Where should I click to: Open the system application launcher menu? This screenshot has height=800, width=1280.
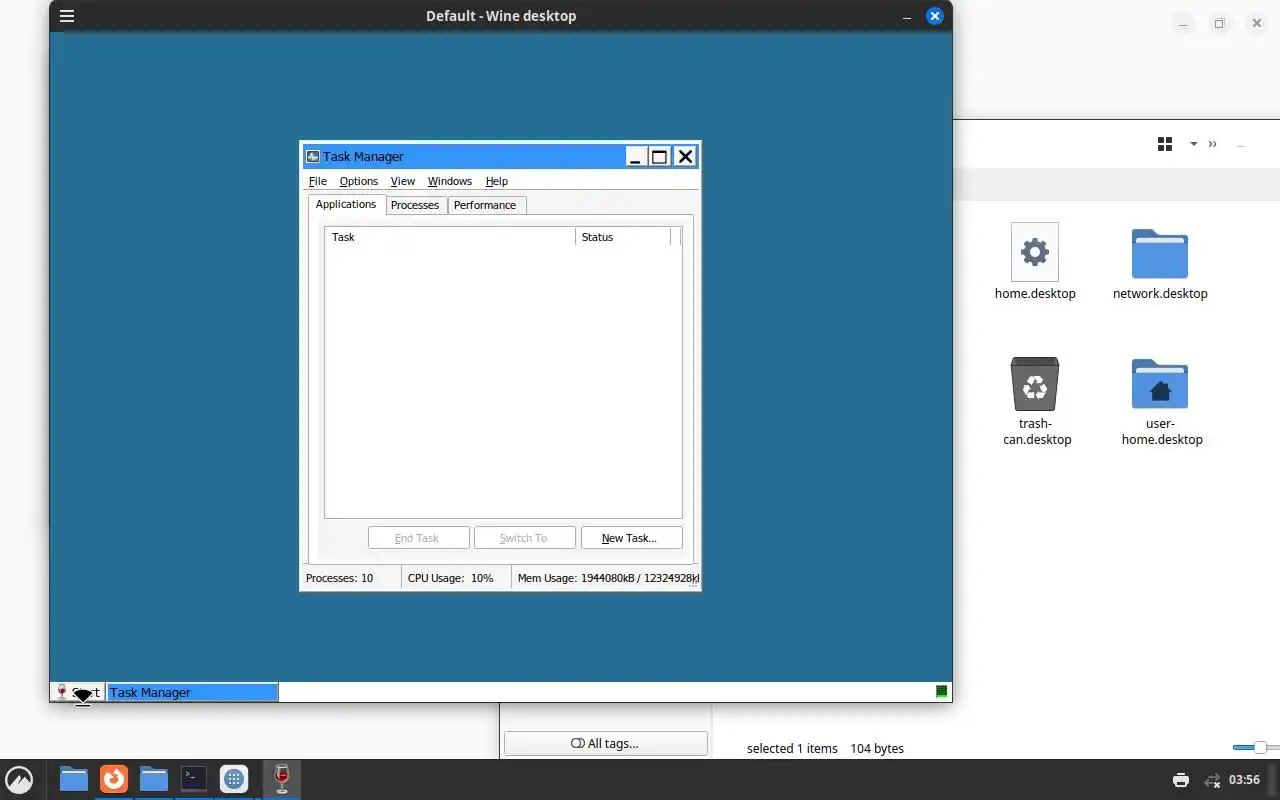click(x=19, y=779)
